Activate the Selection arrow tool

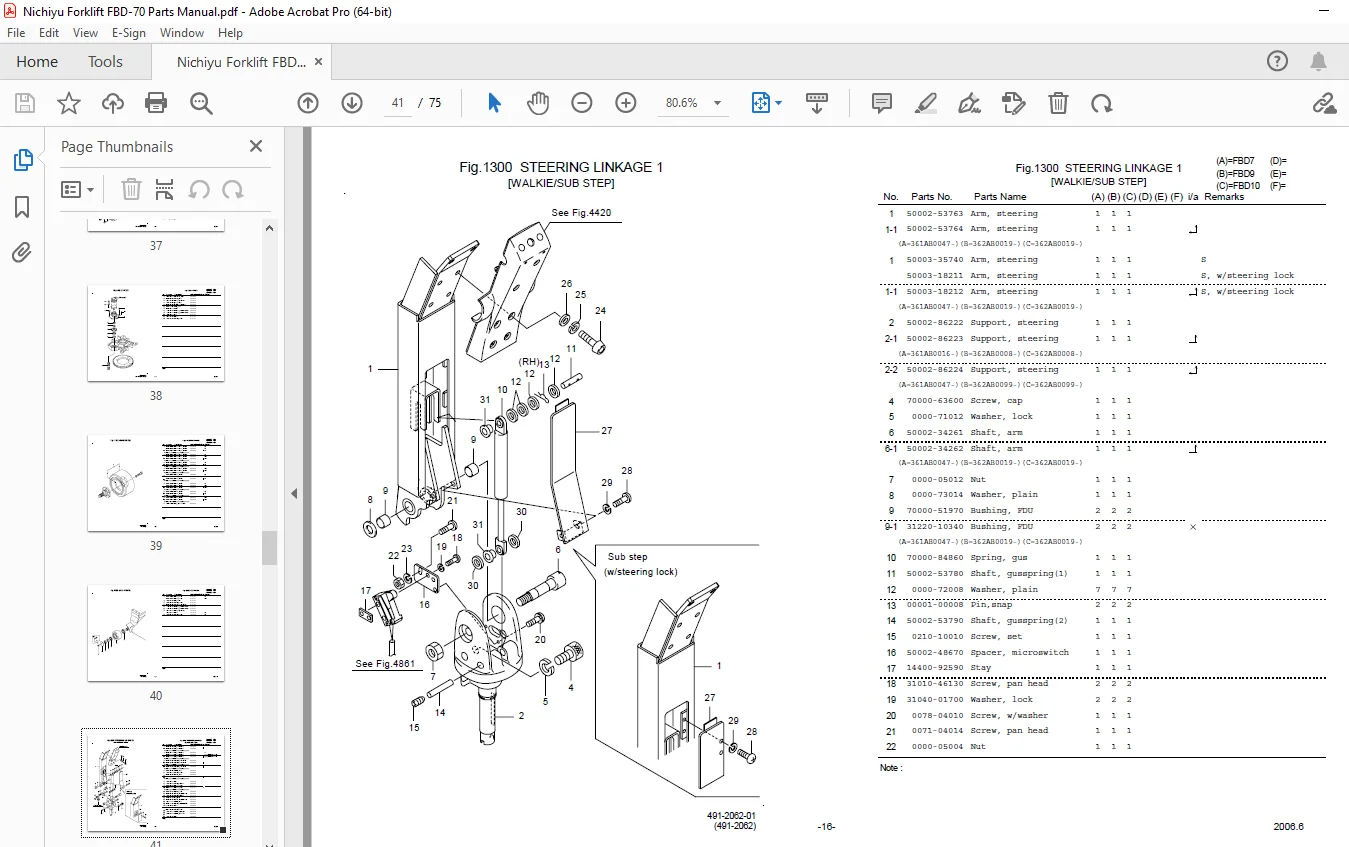(x=494, y=103)
